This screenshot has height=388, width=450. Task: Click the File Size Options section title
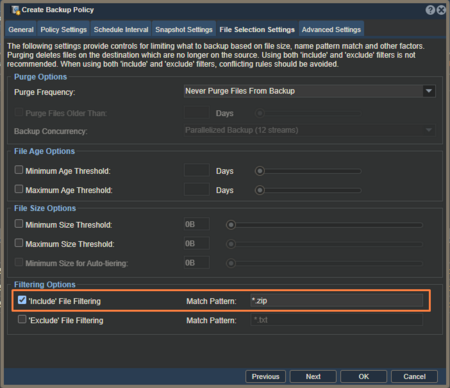(45, 208)
